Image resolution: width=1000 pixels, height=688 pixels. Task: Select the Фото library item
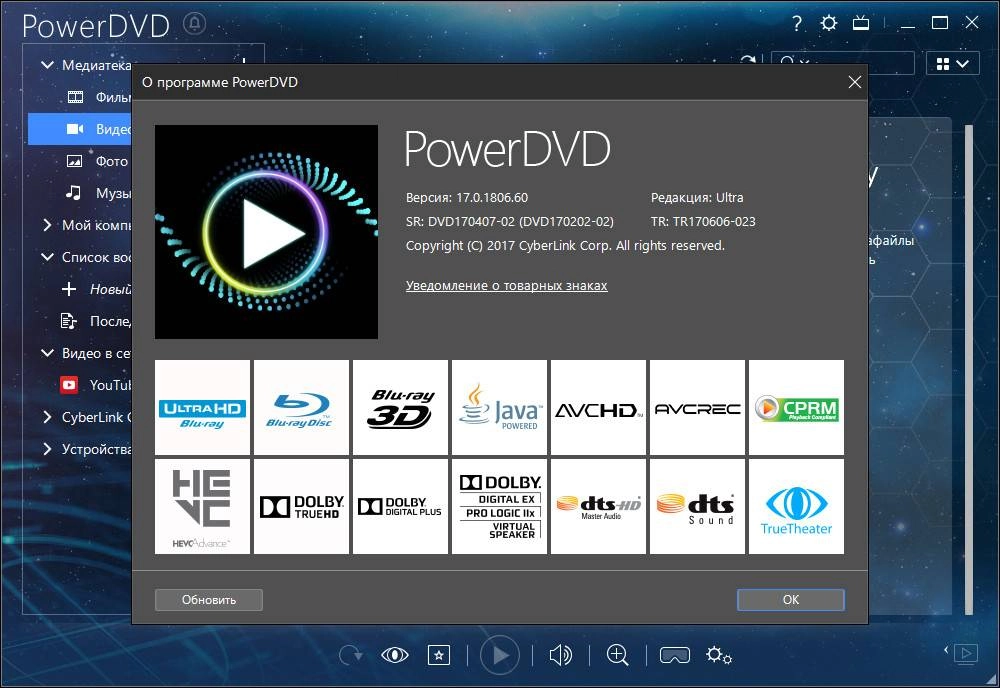(80, 161)
